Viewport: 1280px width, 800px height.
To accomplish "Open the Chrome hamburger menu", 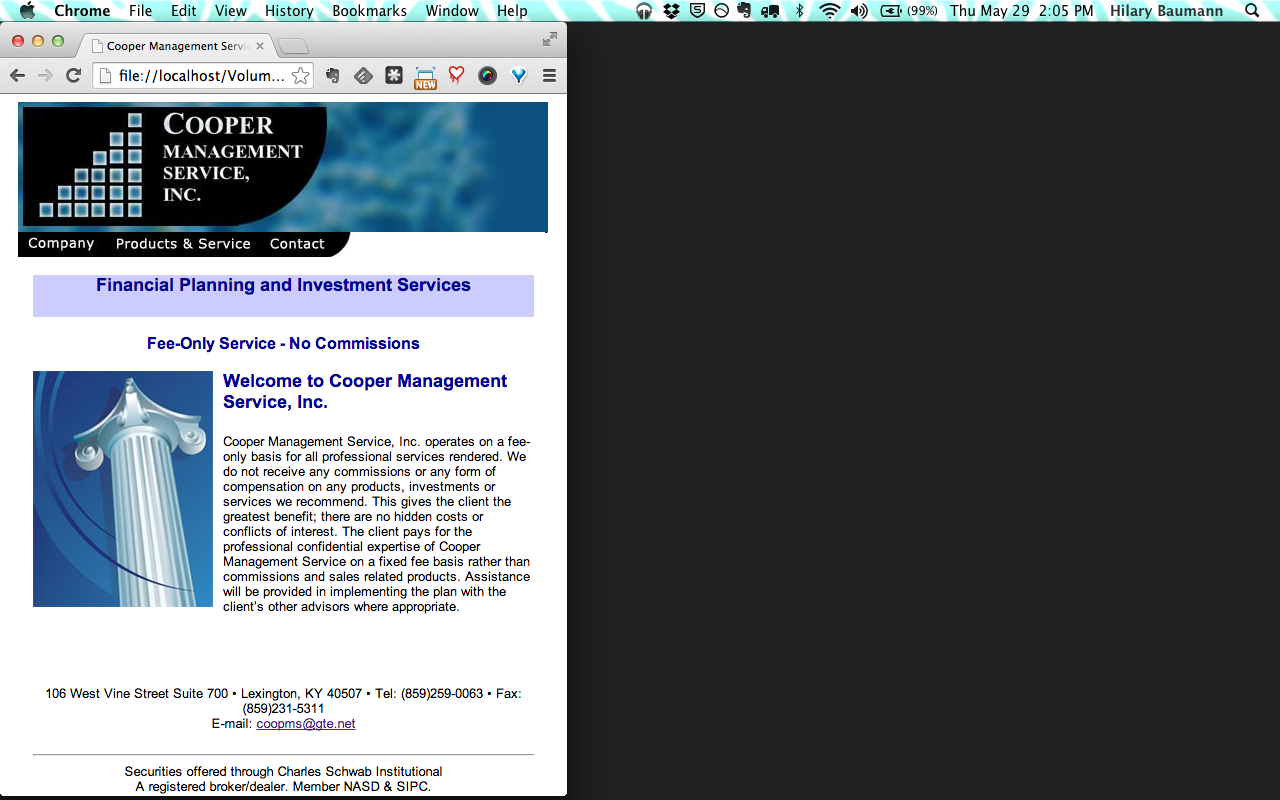I will [x=549, y=76].
